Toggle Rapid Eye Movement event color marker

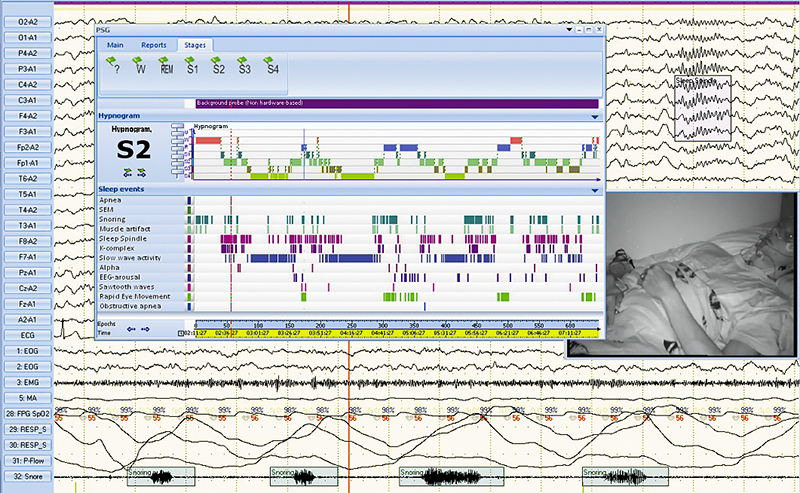tap(189, 296)
